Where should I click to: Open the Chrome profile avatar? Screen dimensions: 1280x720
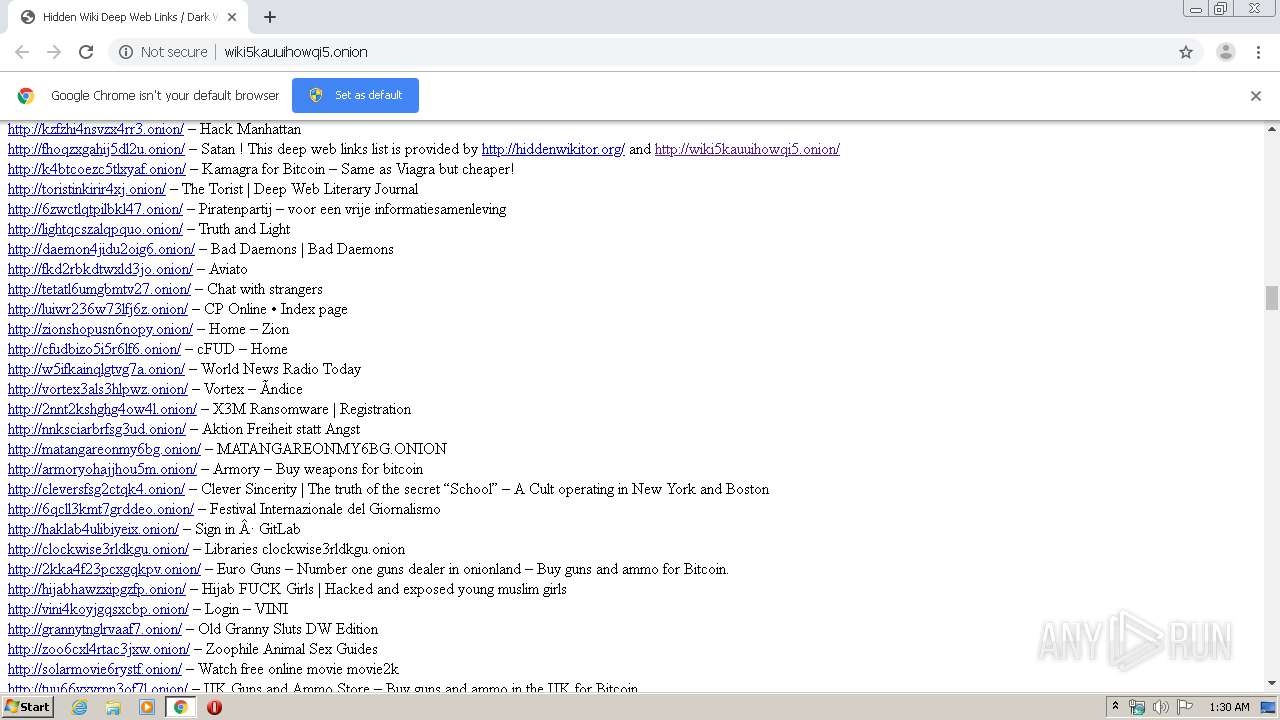[1225, 52]
